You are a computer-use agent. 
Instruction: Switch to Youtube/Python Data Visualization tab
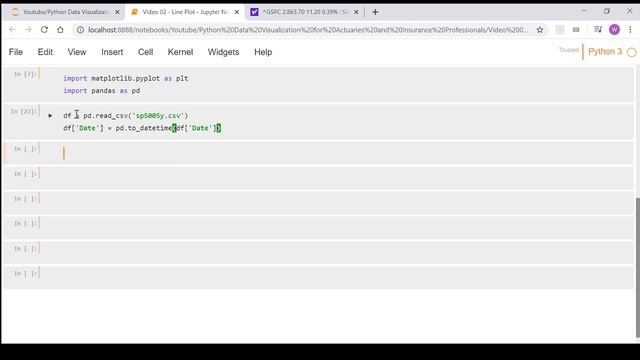pyautogui.click(x=63, y=12)
